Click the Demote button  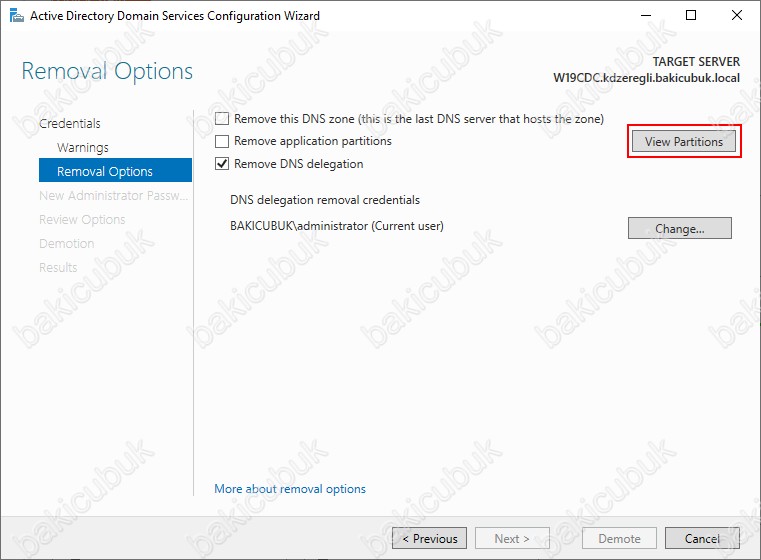[619, 538]
